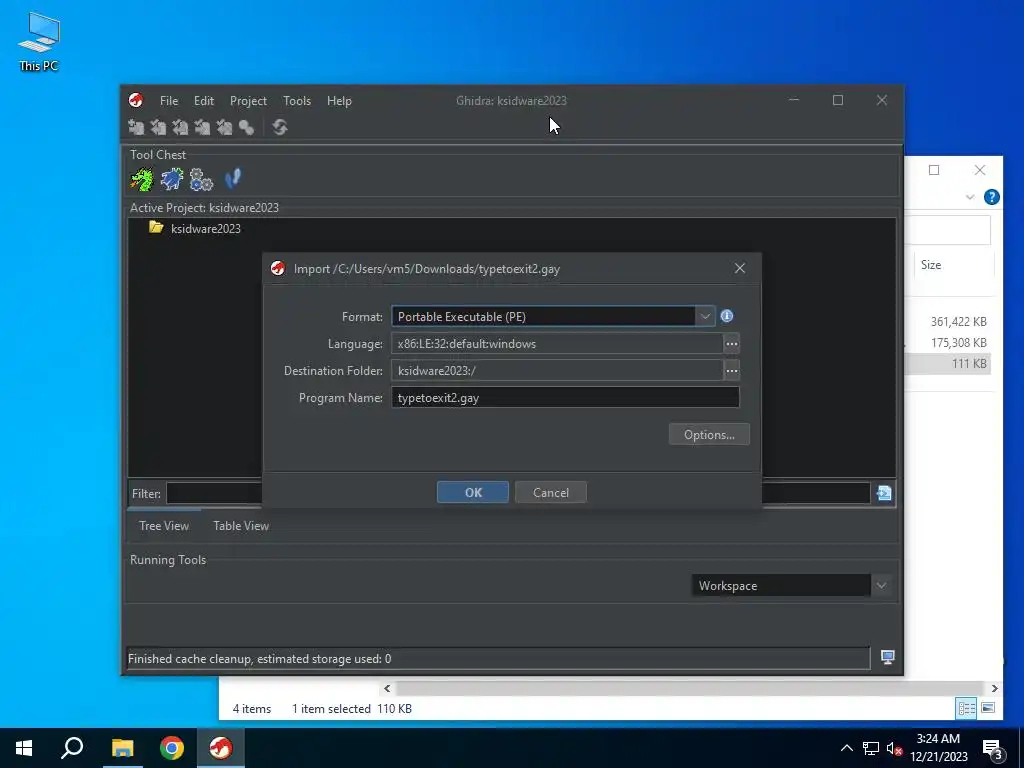Show hidden tray icons chevron
The width and height of the screenshot is (1024, 768).
(846, 748)
